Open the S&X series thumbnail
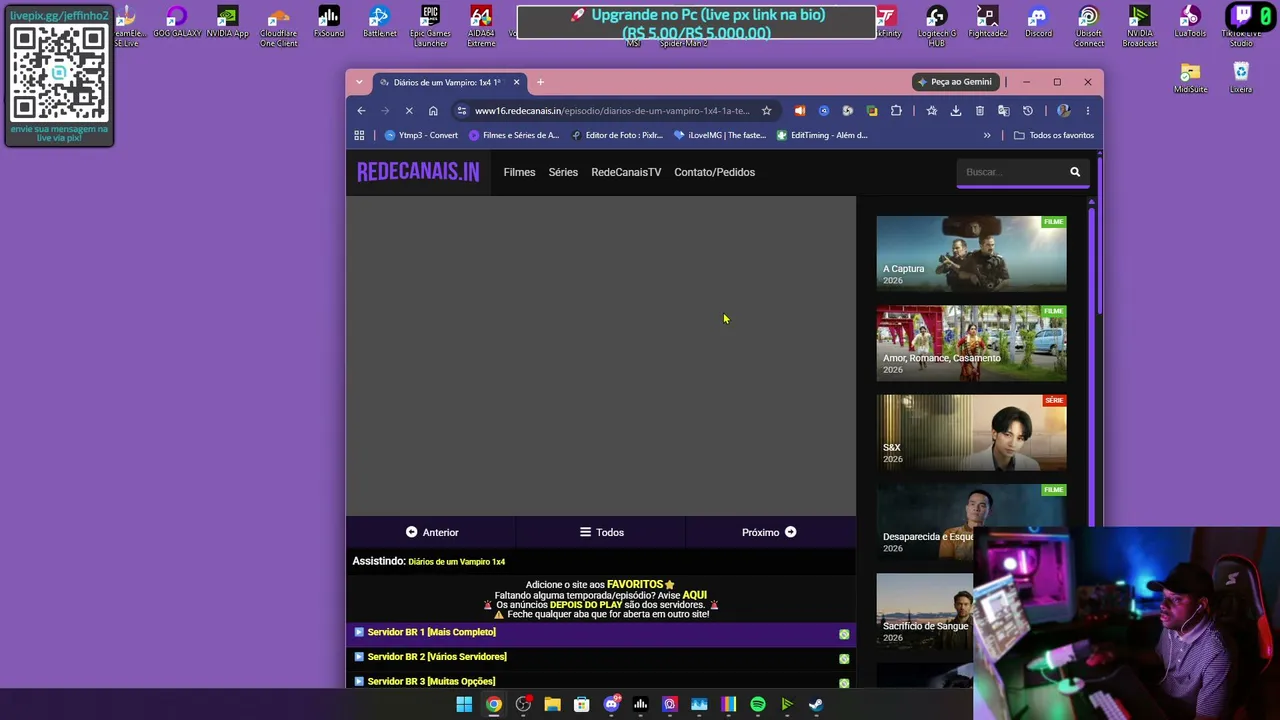The height and width of the screenshot is (720, 1280). tap(971, 432)
